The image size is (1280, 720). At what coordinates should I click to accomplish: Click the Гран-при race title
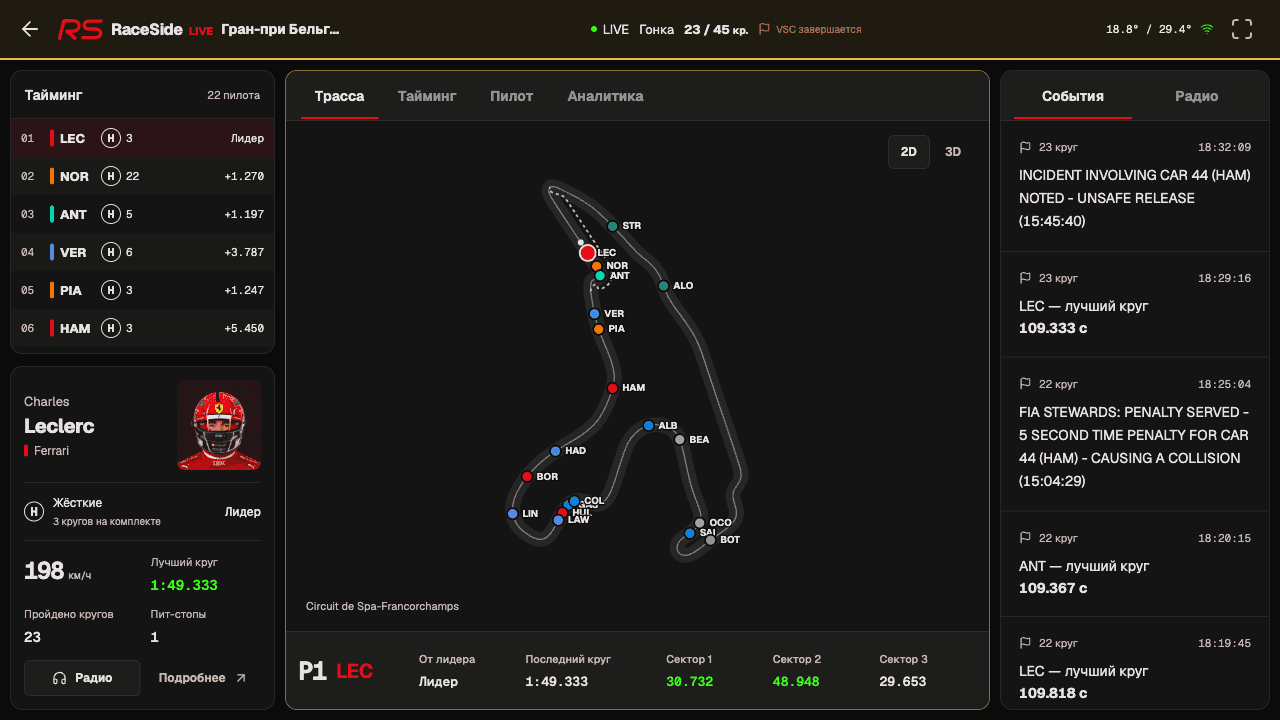(x=280, y=29)
